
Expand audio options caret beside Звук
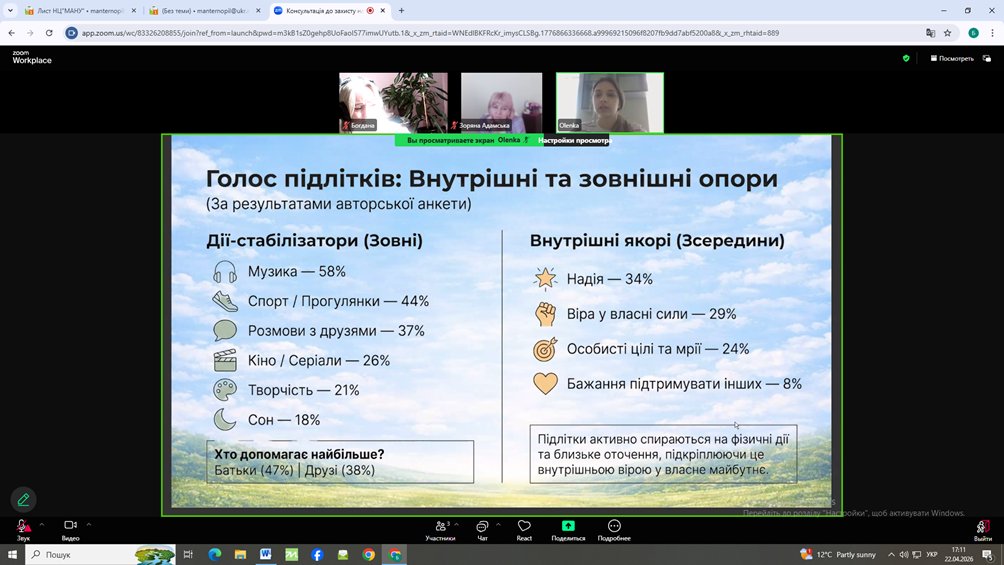point(42,525)
